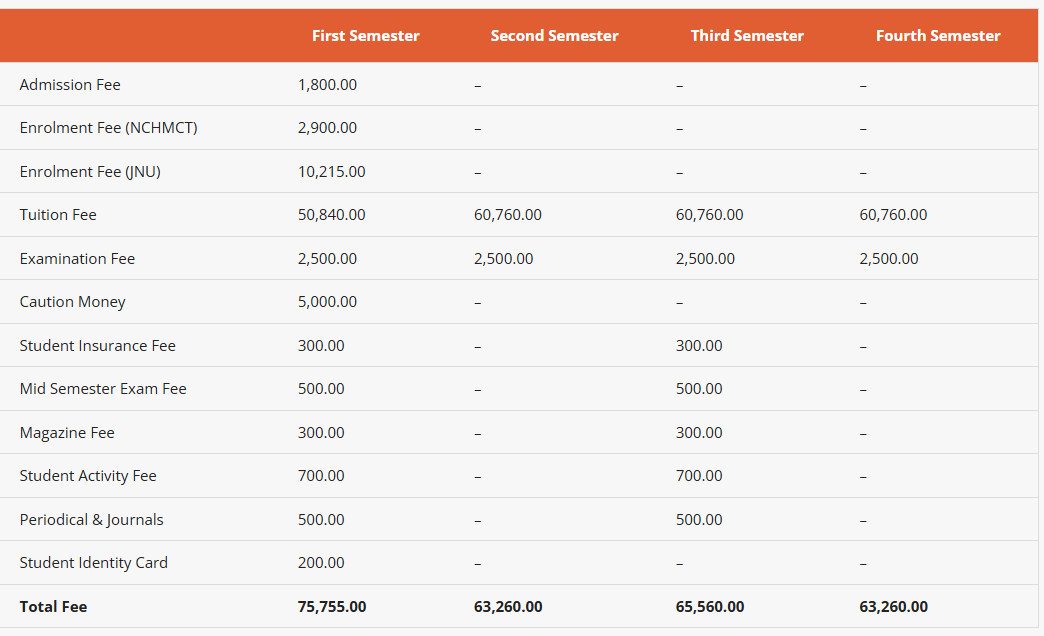
Task: Click the Caution Money row label
Action: (x=72, y=302)
